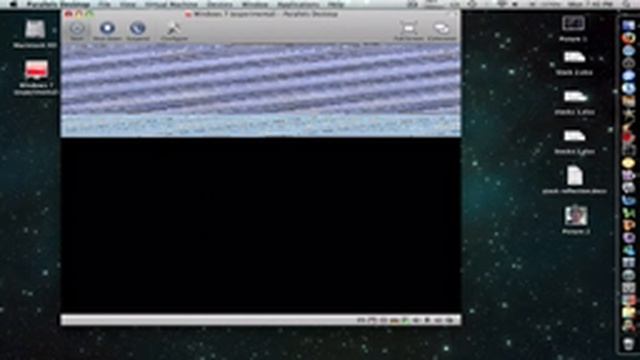Image resolution: width=640 pixels, height=360 pixels.
Task: Open Configure in the Parallels toolbar
Action: click(174, 30)
